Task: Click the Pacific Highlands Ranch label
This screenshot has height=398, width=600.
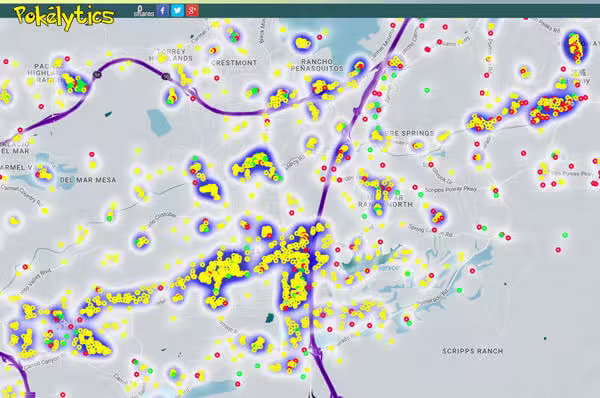Action: (x=46, y=73)
